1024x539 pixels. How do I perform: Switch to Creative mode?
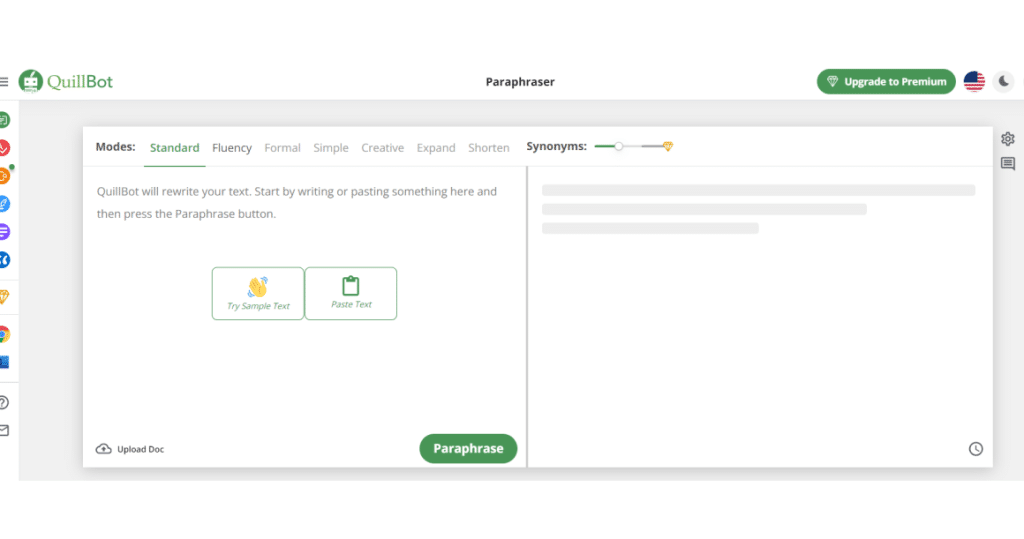point(383,148)
